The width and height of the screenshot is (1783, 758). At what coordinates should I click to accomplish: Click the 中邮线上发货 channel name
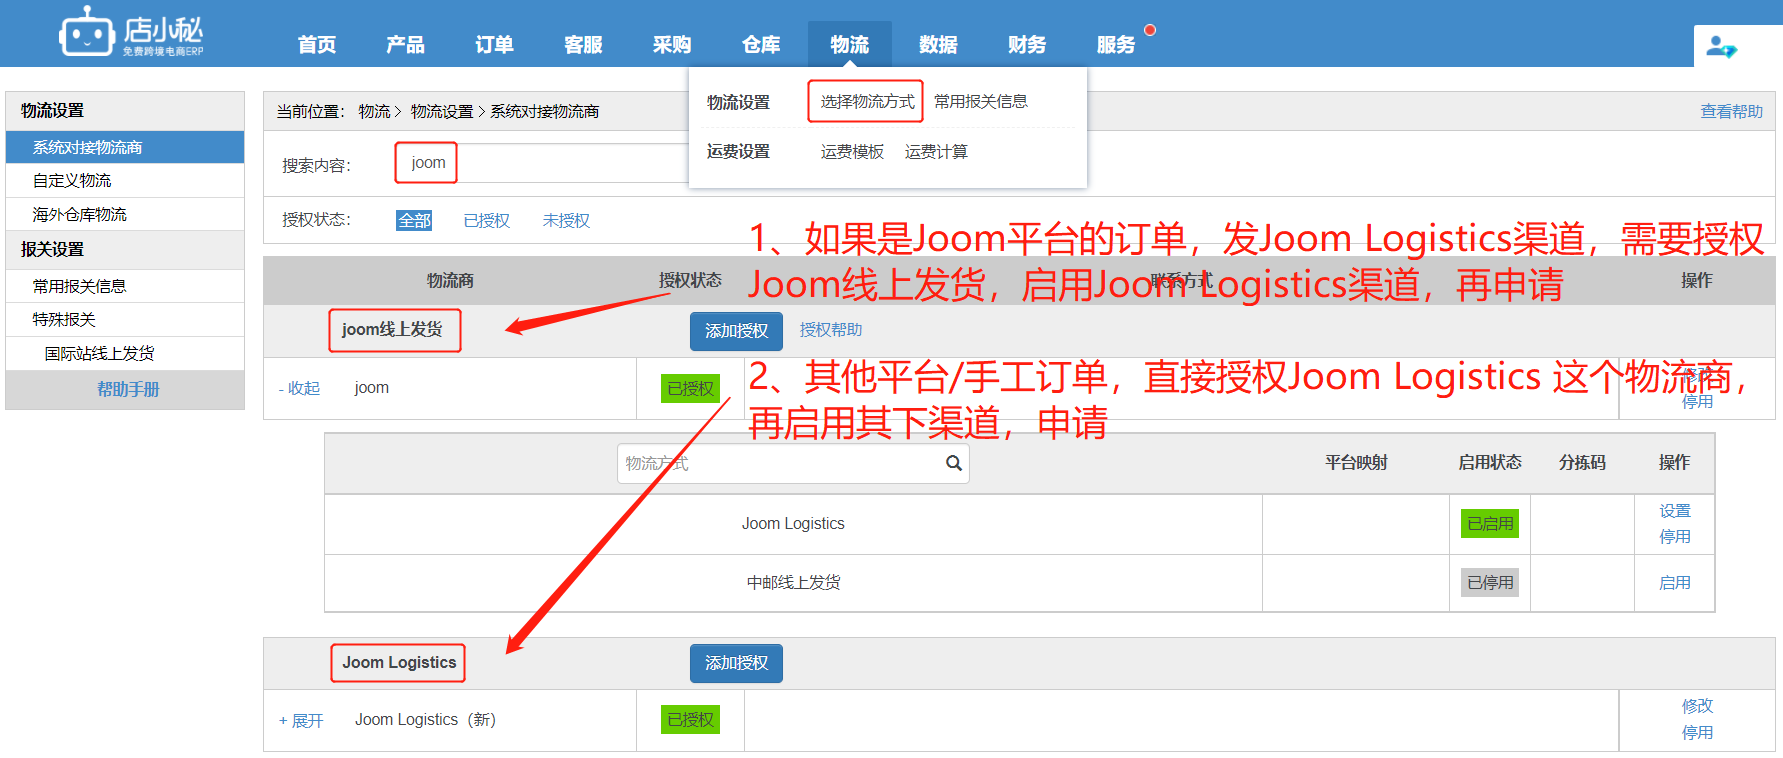[x=793, y=583]
